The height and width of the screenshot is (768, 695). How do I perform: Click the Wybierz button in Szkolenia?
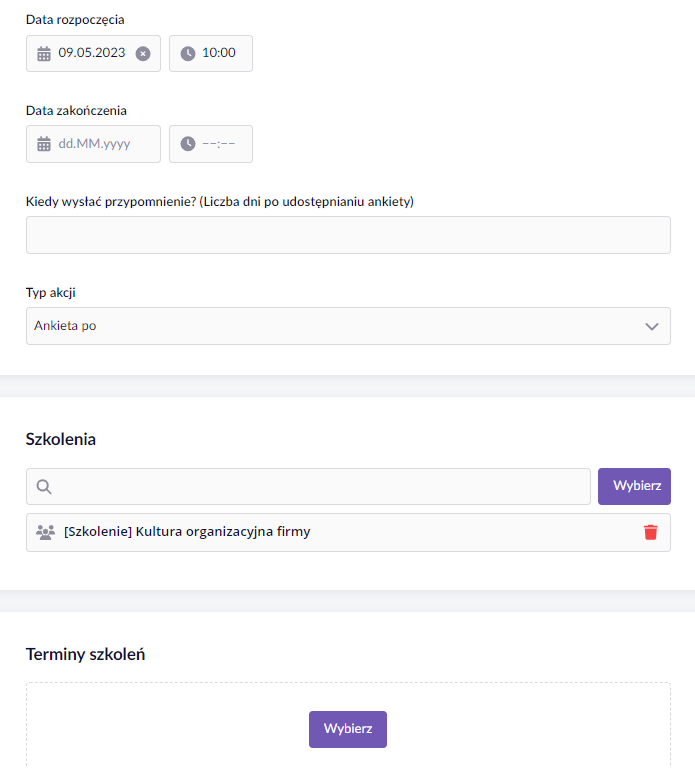pos(634,486)
